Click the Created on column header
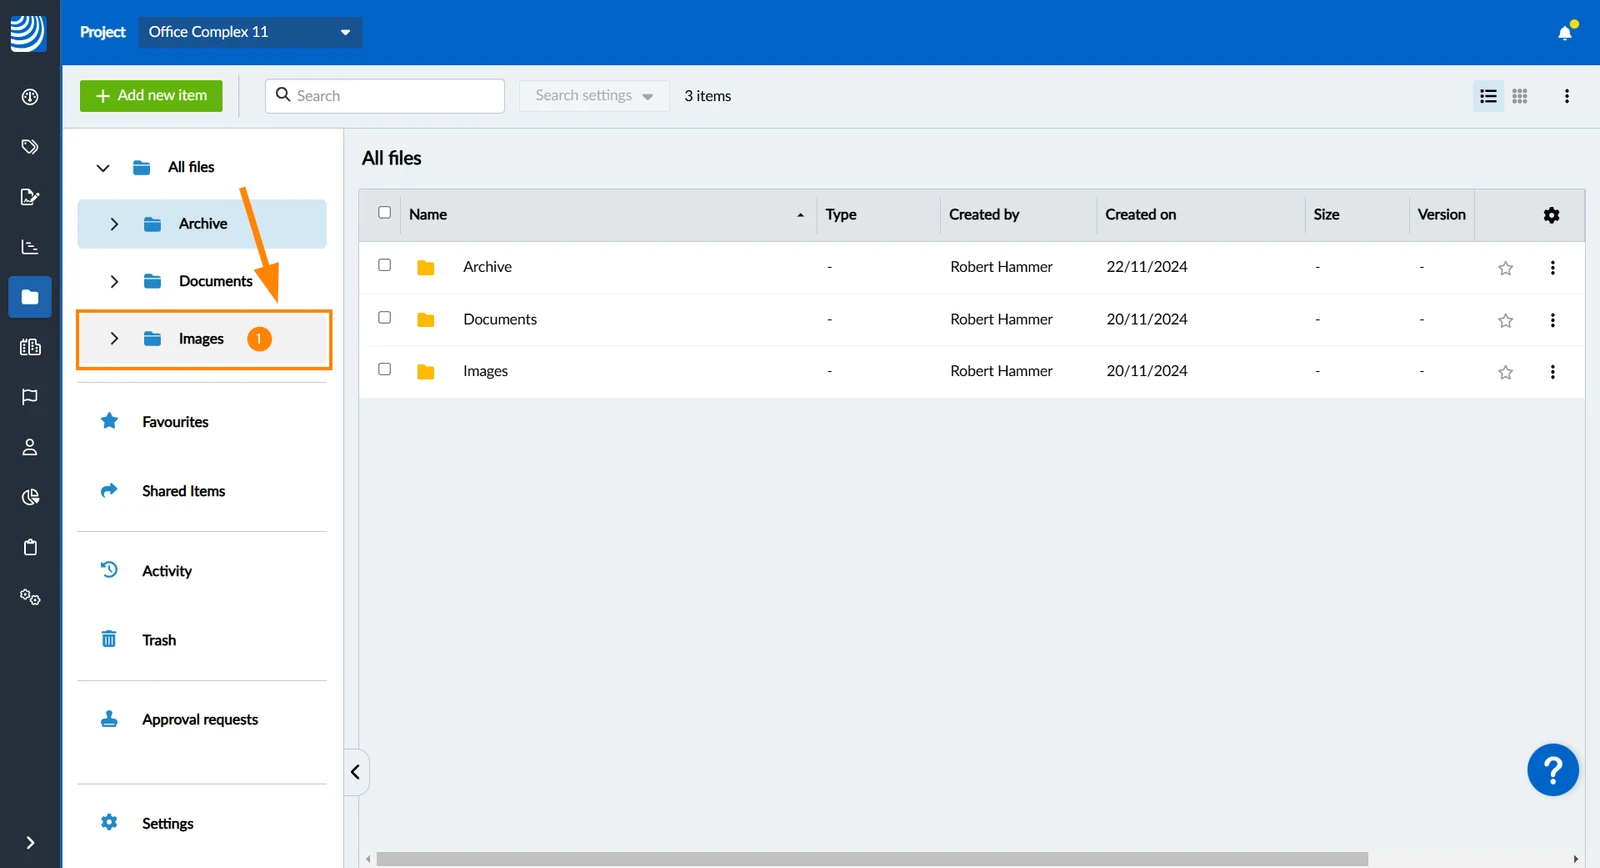 [1140, 215]
